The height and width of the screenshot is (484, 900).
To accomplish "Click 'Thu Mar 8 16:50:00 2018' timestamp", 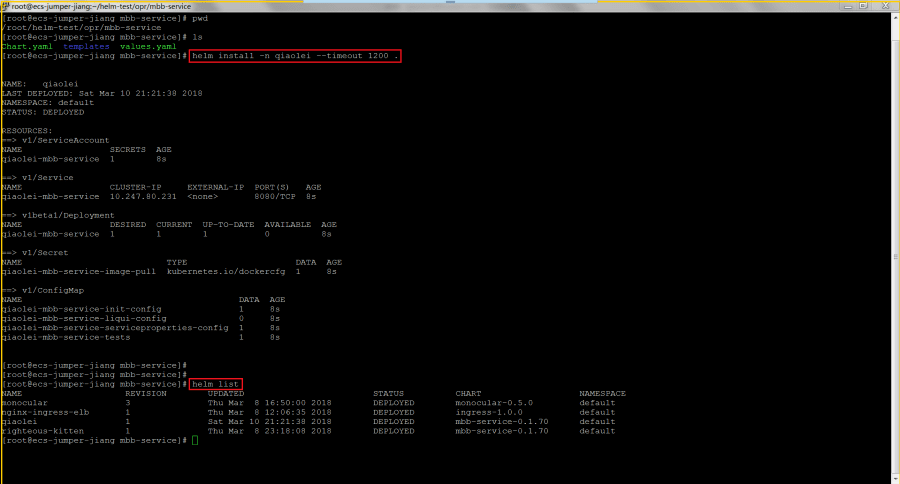I will pyautogui.click(x=269, y=402).
